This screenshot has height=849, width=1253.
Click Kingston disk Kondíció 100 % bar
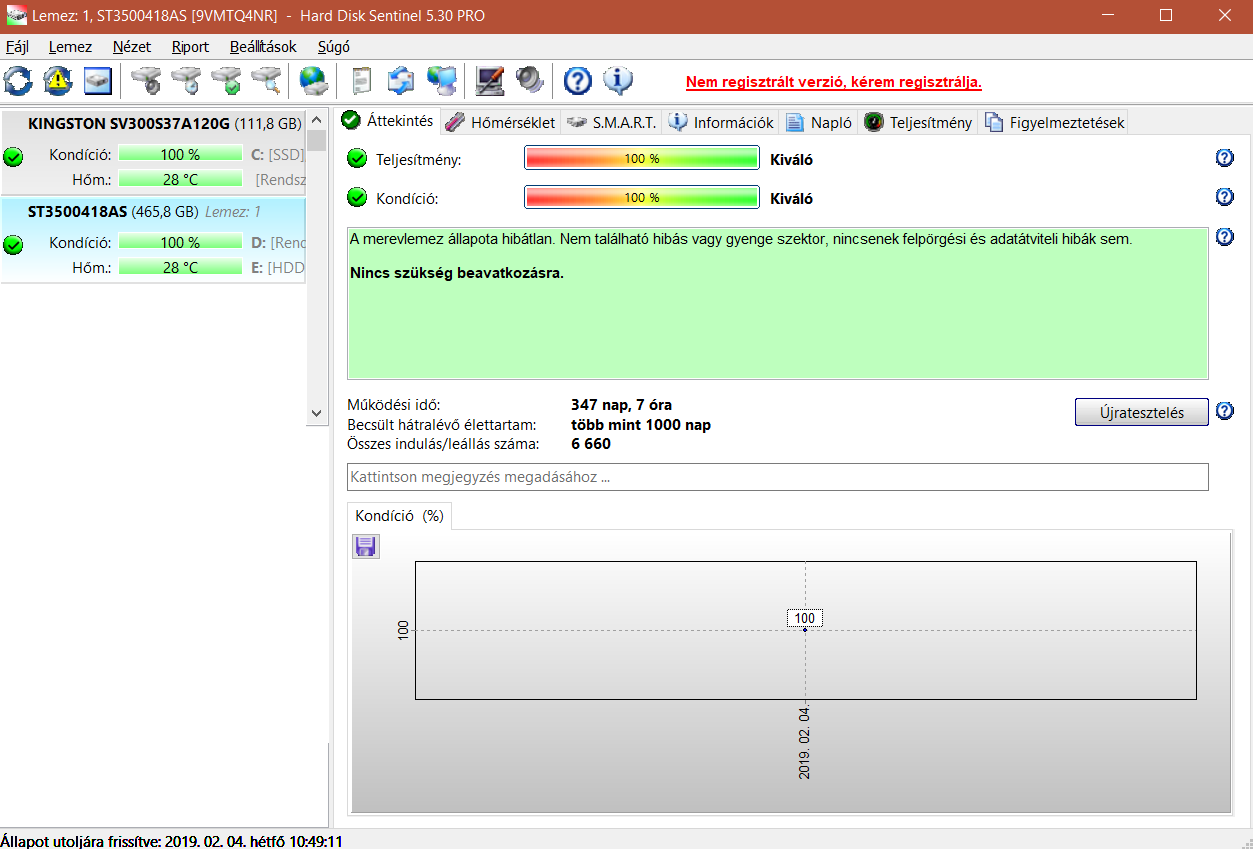(x=180, y=154)
